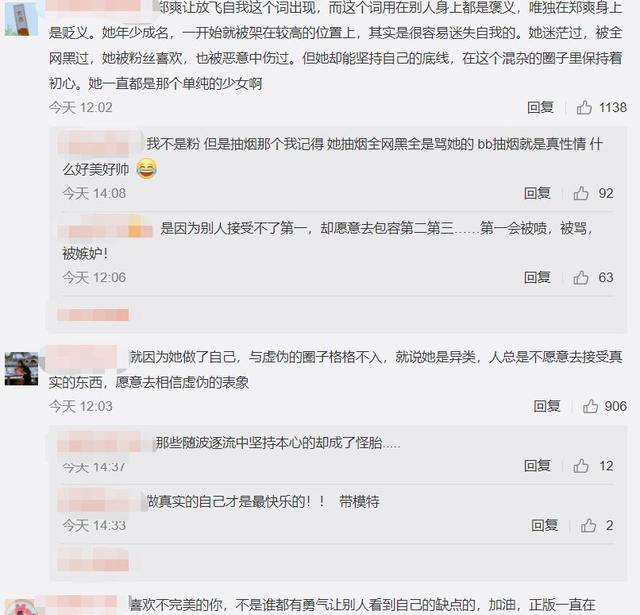Open the bottom commenter's pink avatar

coord(21,607)
